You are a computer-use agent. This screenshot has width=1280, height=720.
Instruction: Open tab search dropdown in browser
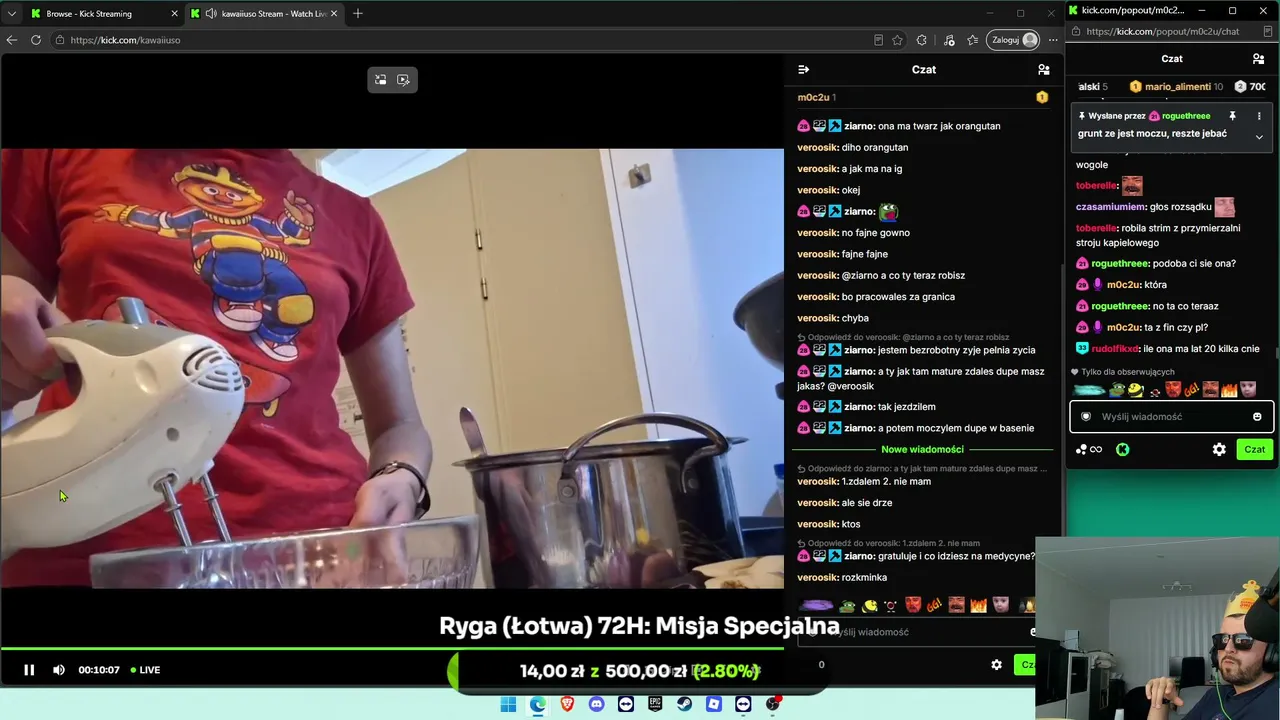point(12,14)
